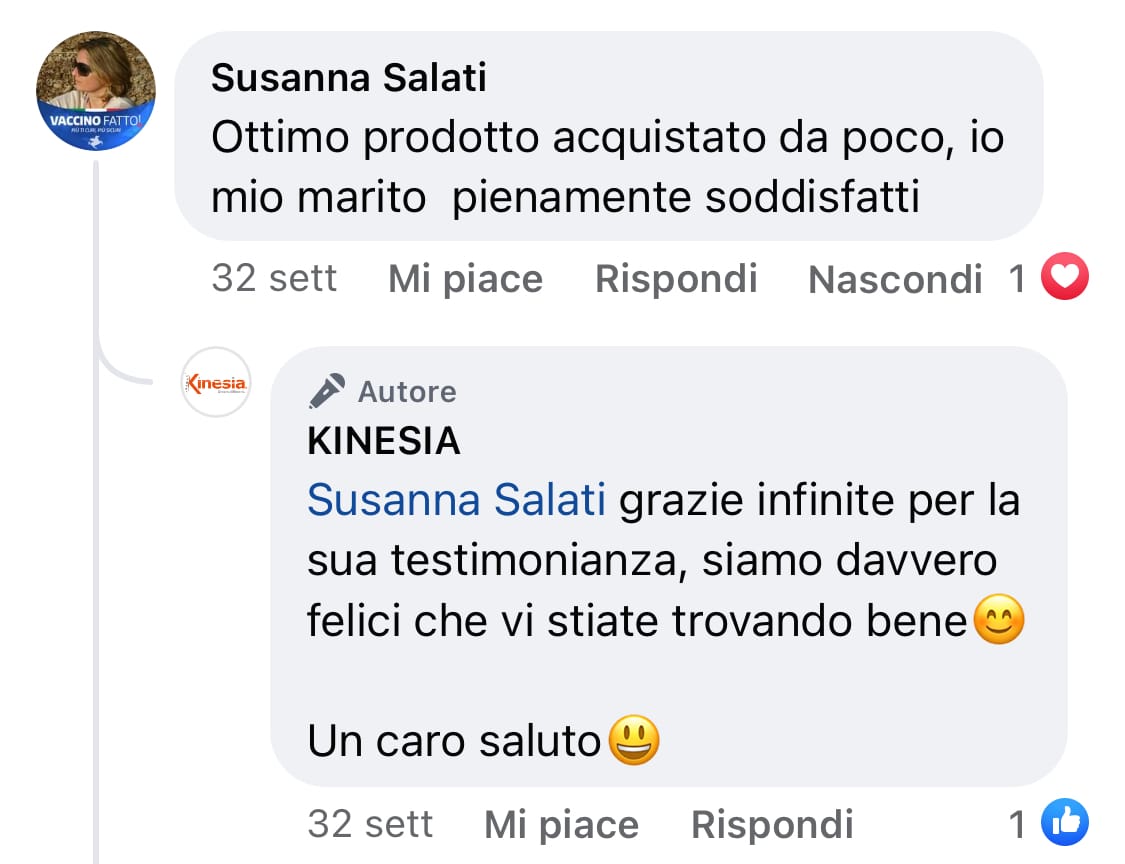Reply to KINESIA's comment via Rispondi
This screenshot has width=1125, height=864.
(772, 825)
